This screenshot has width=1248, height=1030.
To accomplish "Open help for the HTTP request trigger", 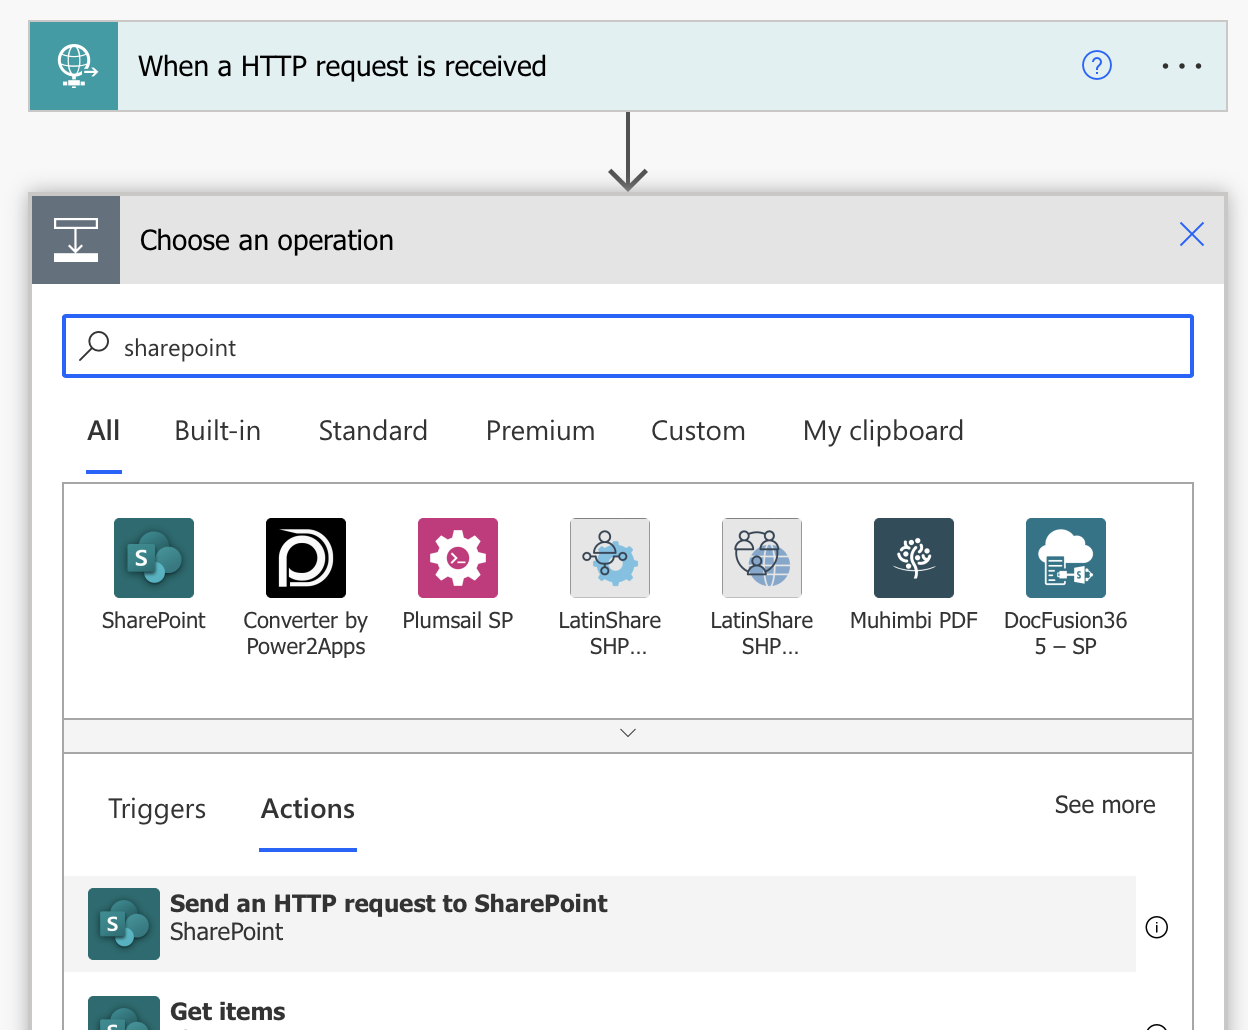I will (x=1097, y=66).
